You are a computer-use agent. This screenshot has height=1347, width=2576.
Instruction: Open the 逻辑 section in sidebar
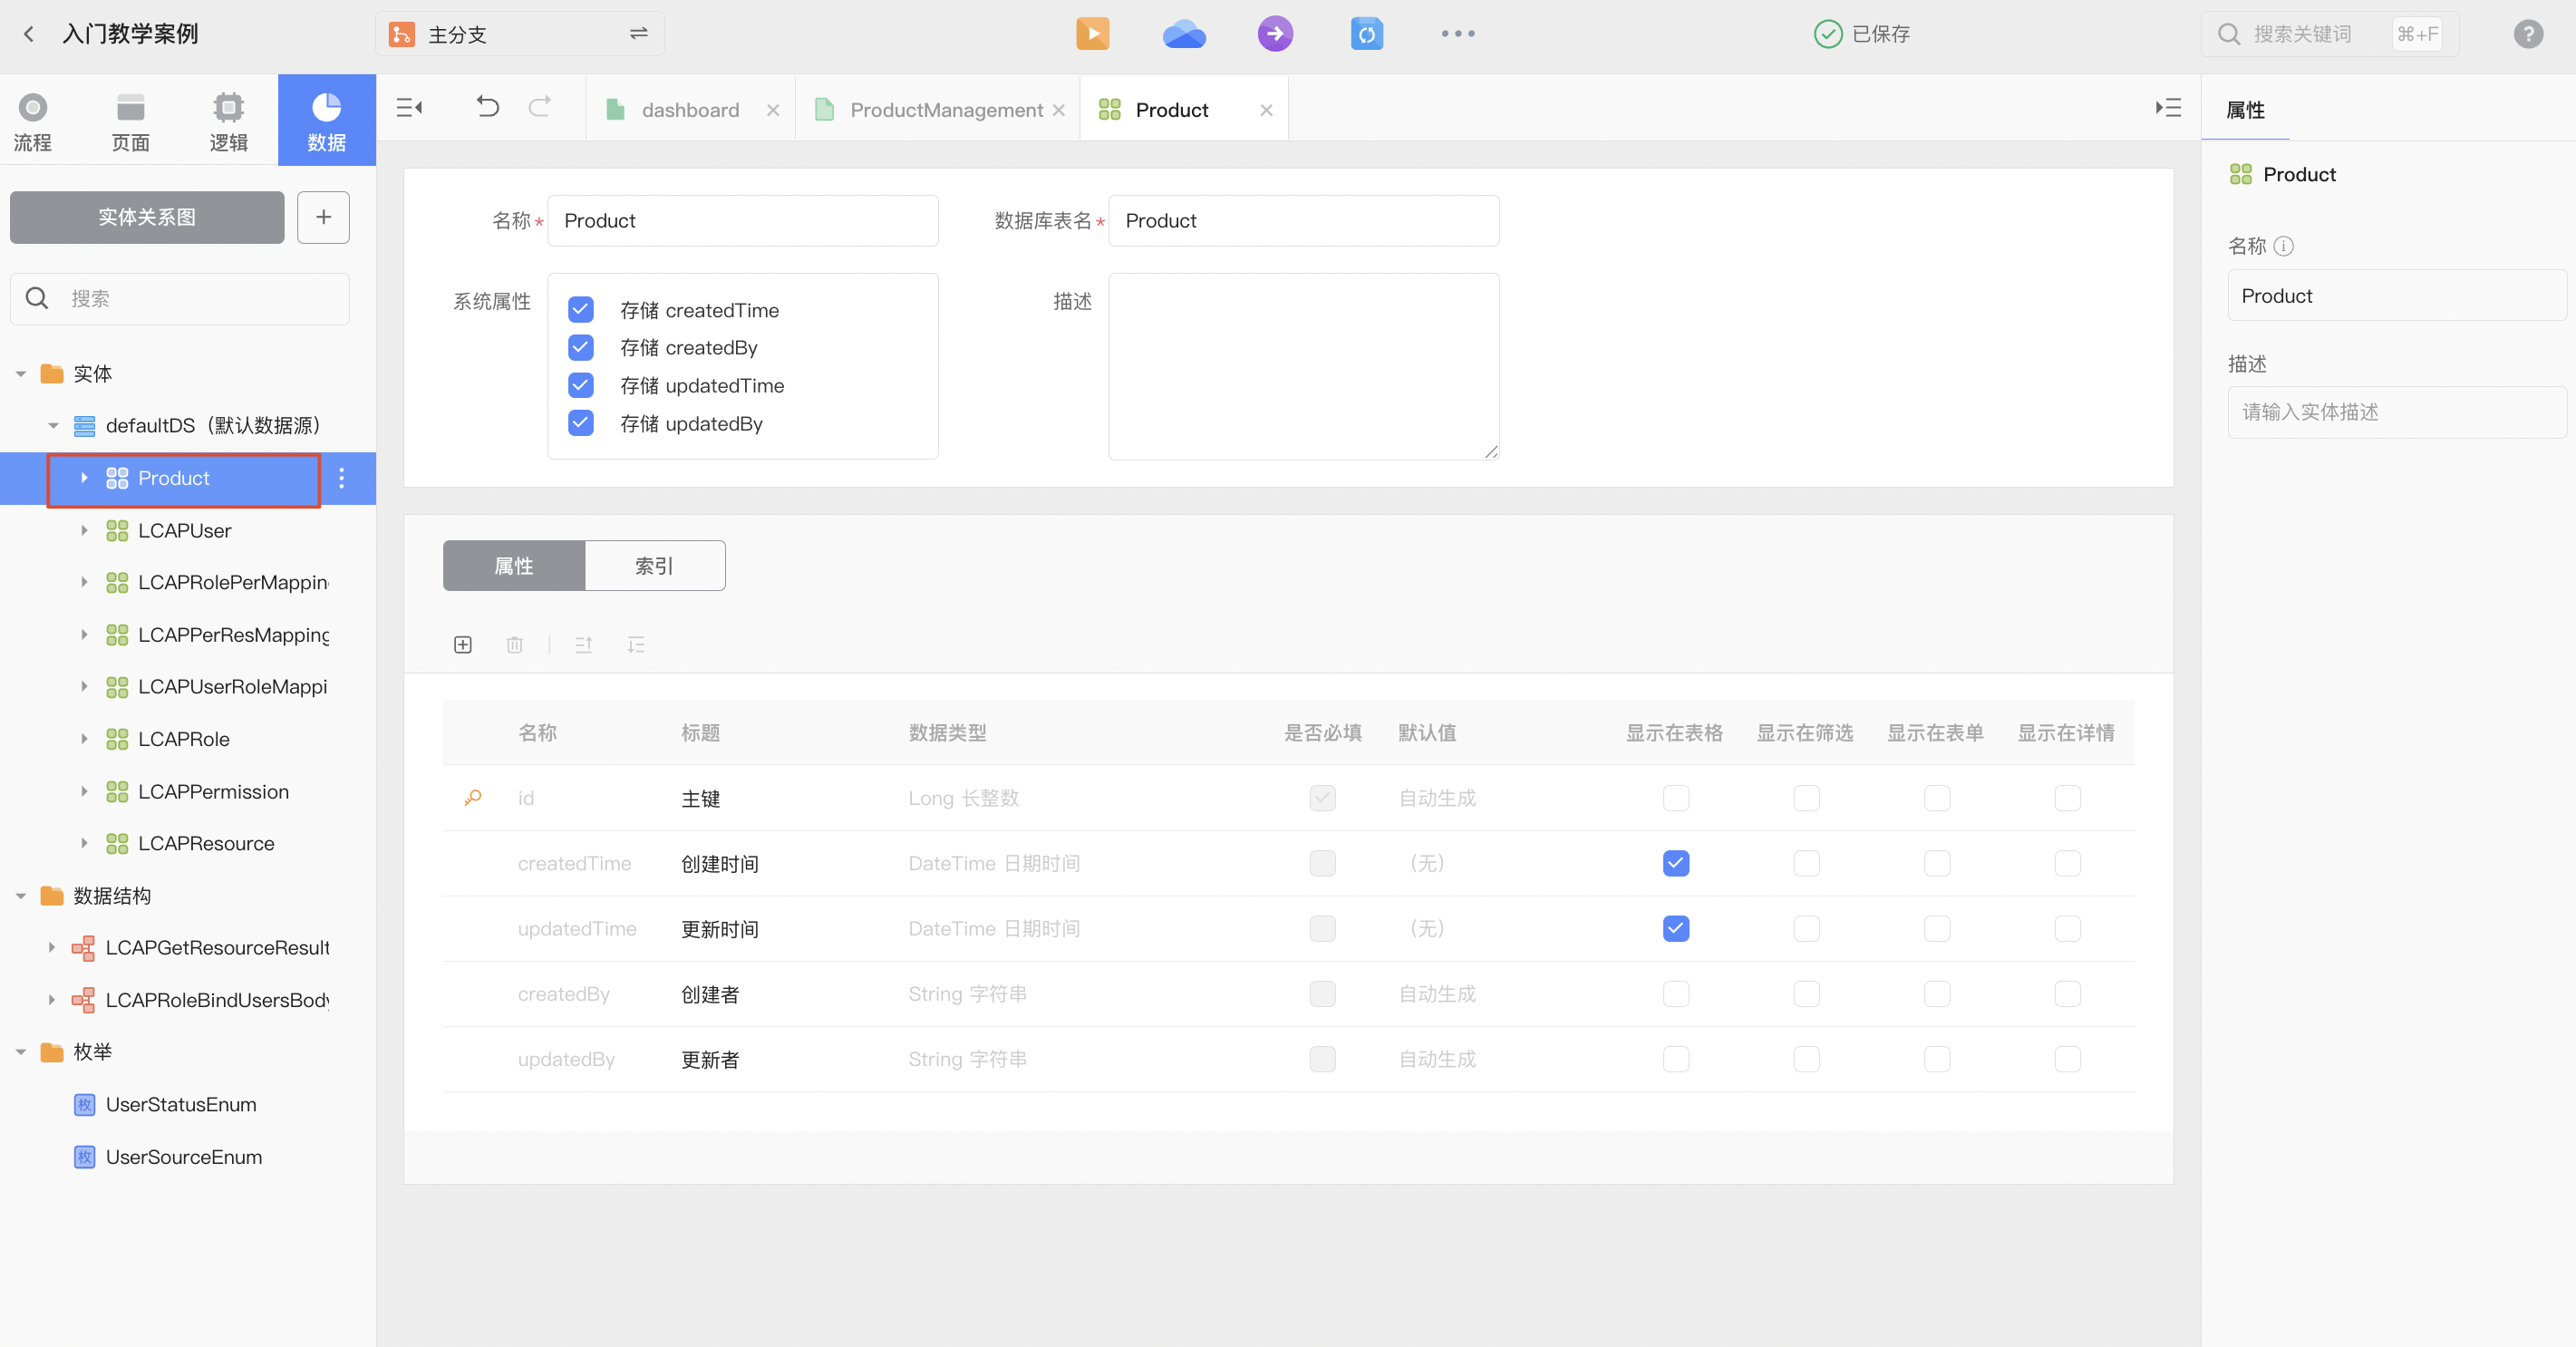coord(228,122)
